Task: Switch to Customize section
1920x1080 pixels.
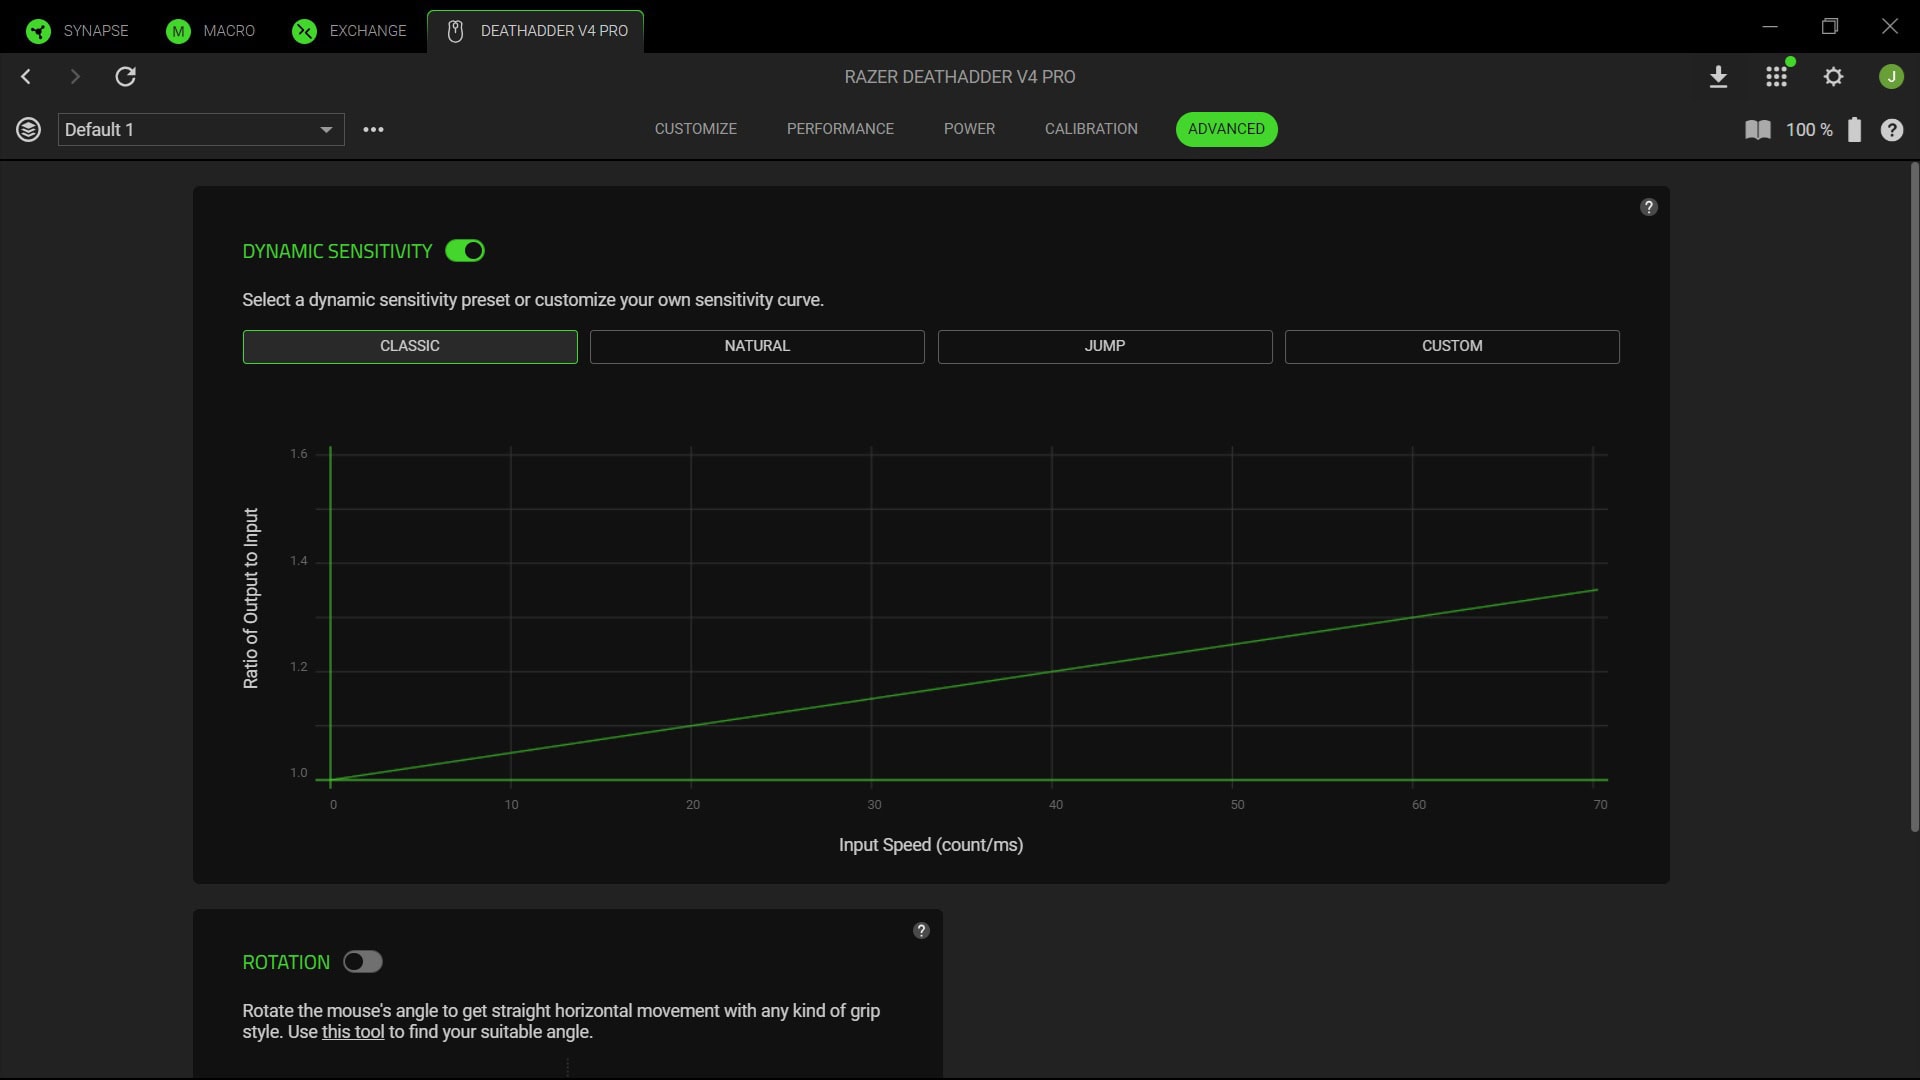Action: click(x=695, y=129)
